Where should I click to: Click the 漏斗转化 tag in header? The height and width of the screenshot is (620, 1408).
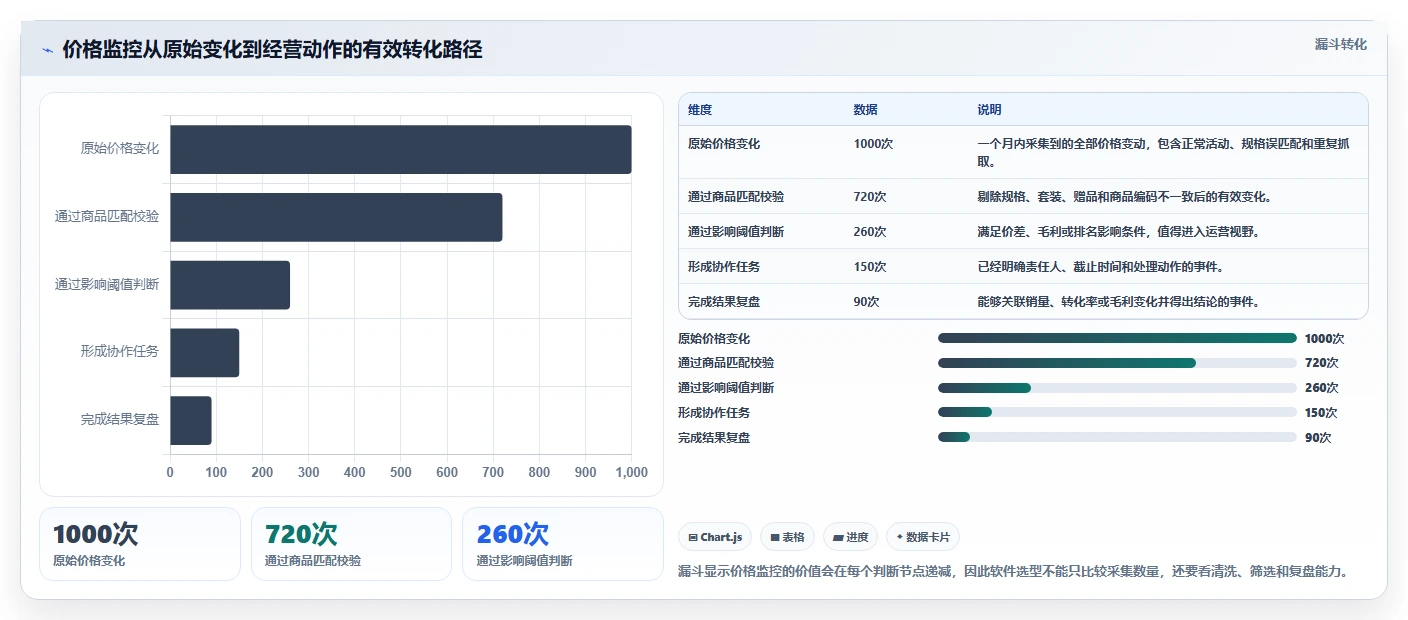(x=1340, y=44)
